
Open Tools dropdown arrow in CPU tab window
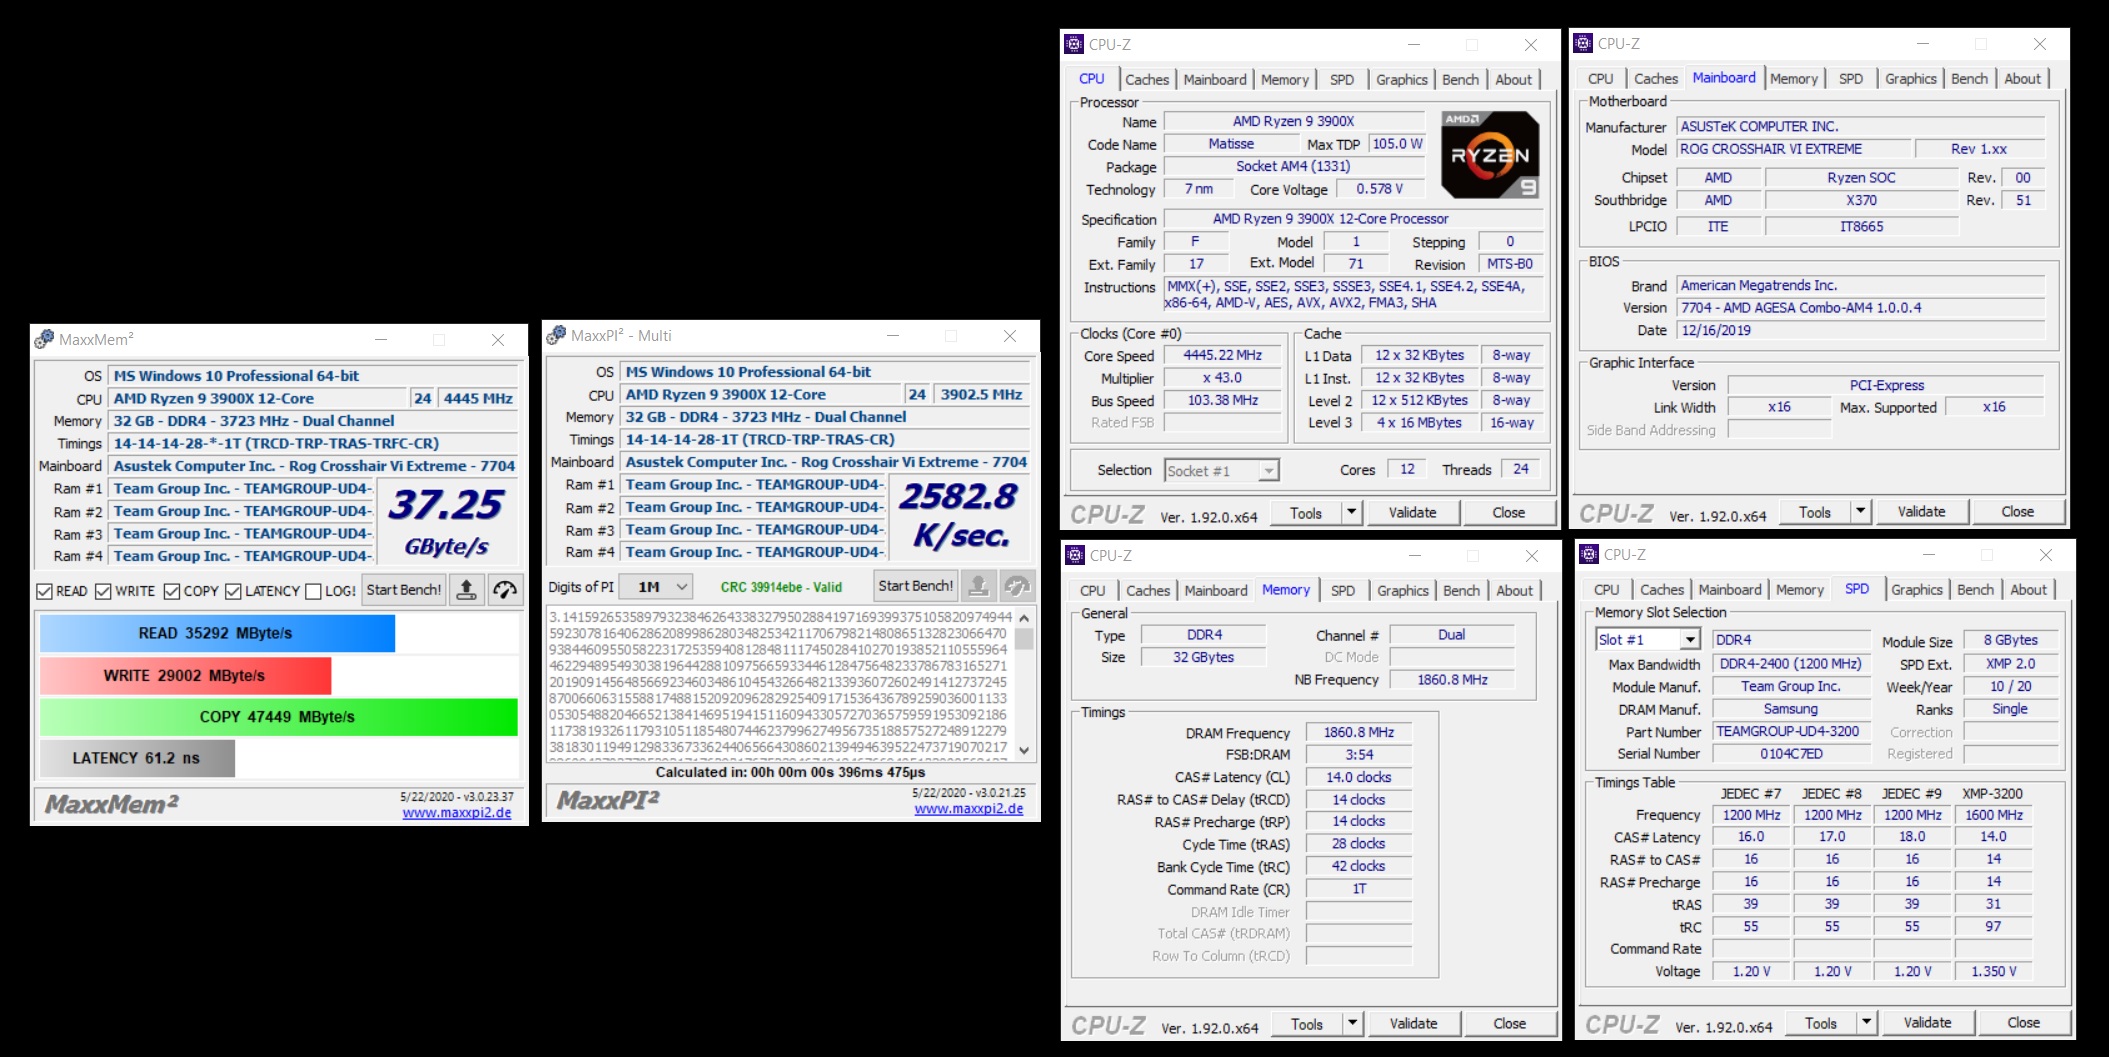coord(1351,512)
